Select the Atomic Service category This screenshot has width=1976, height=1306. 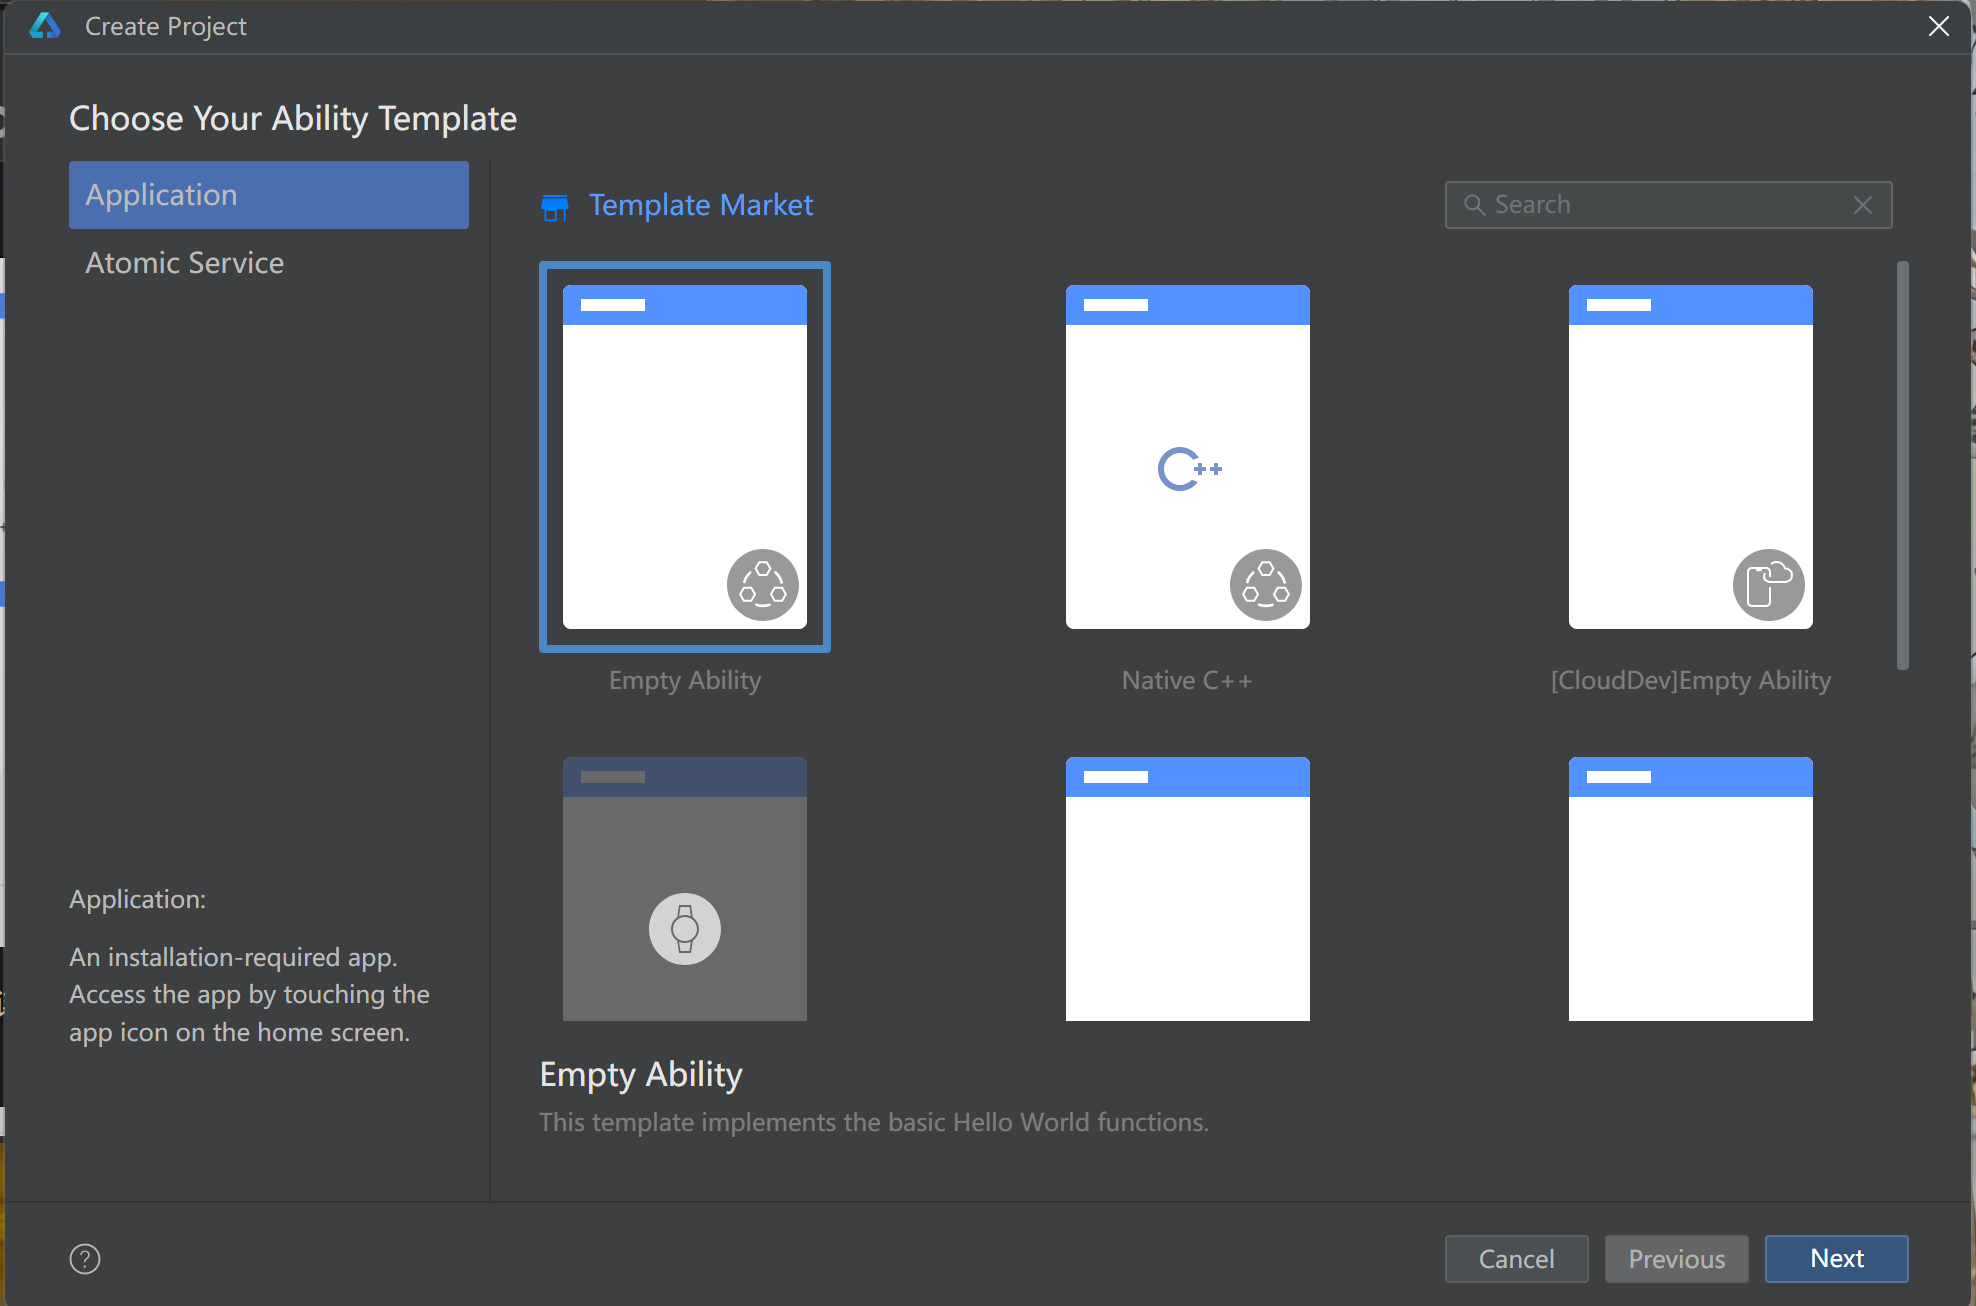click(268, 263)
